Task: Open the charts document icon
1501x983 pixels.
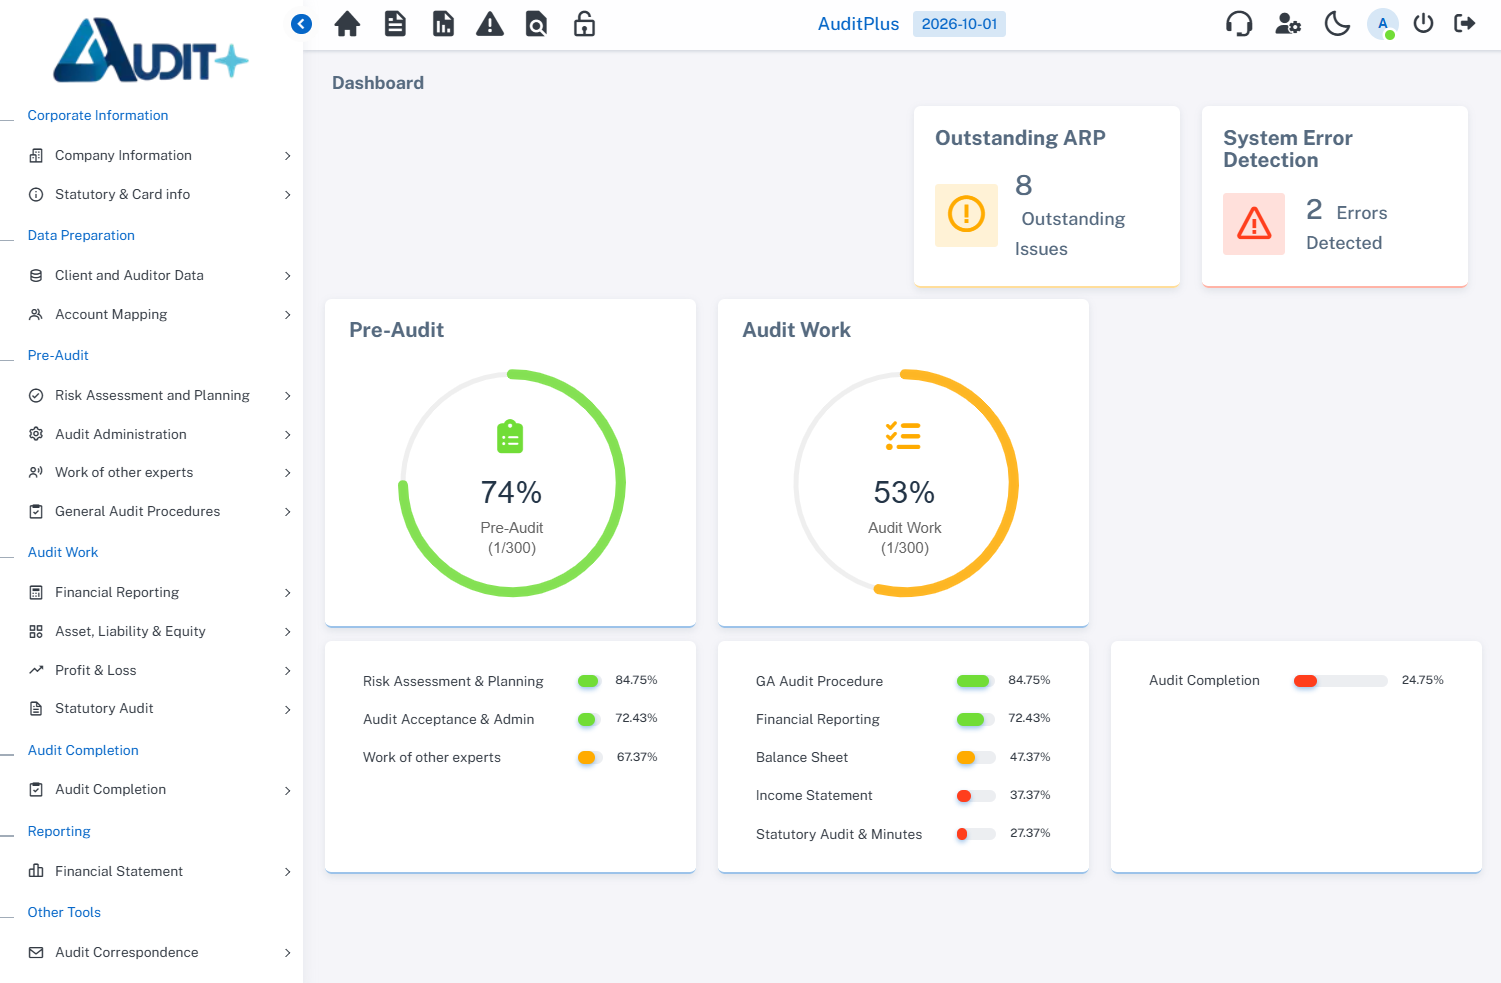Action: point(443,23)
